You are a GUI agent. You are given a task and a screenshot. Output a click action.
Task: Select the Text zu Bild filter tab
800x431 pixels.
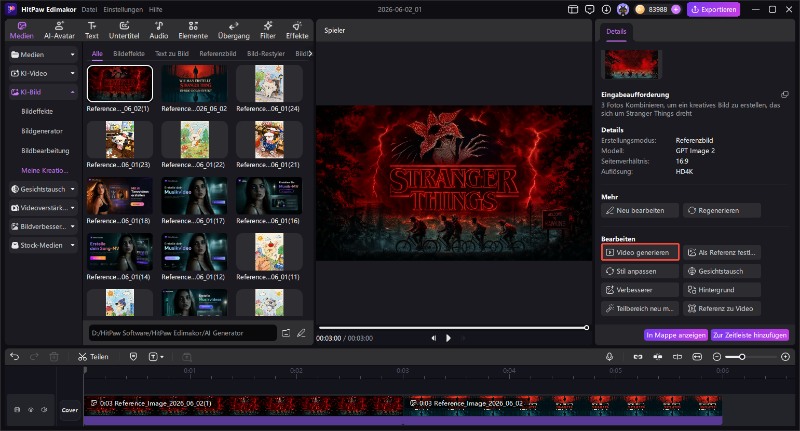pyautogui.click(x=171, y=54)
